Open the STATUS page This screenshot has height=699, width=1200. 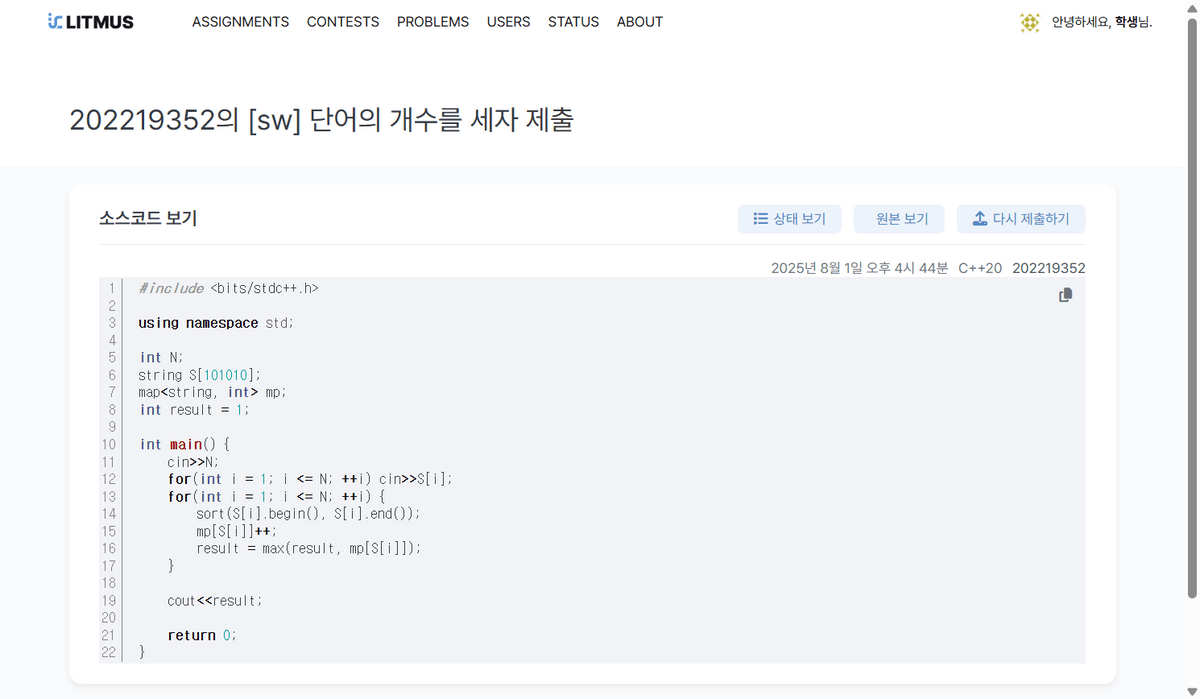(573, 21)
